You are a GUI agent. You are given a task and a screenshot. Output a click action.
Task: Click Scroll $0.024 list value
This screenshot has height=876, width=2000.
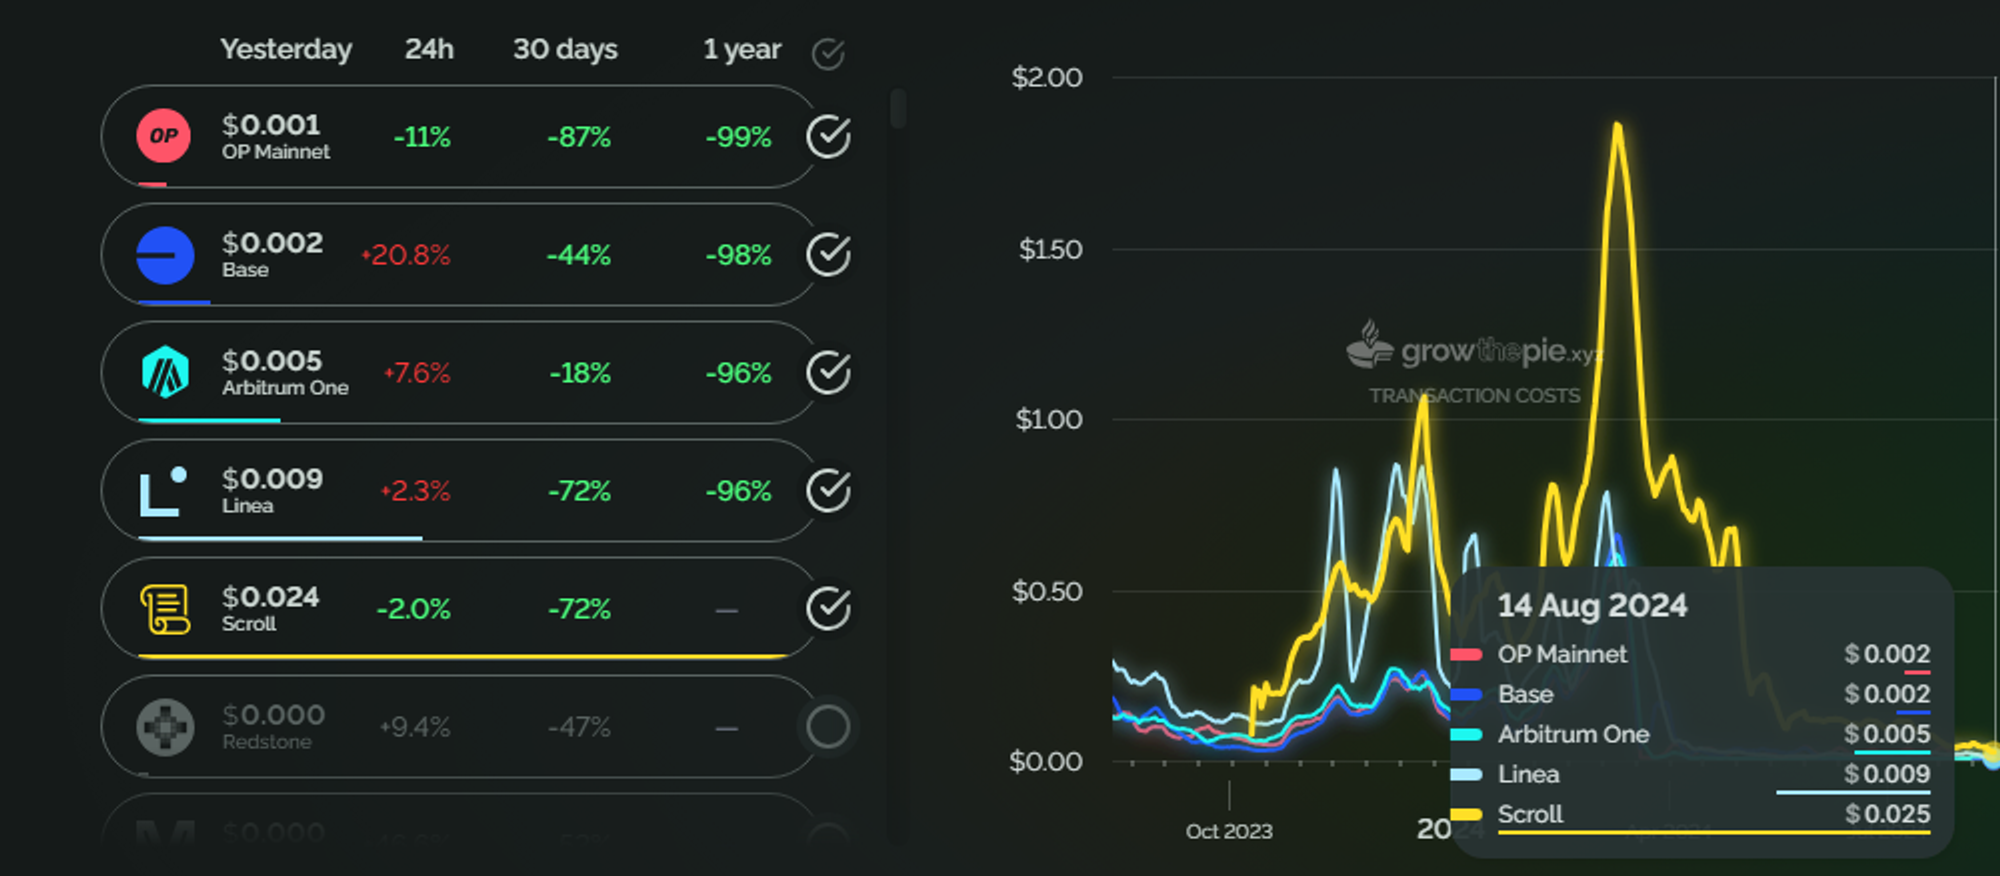coord(271,597)
